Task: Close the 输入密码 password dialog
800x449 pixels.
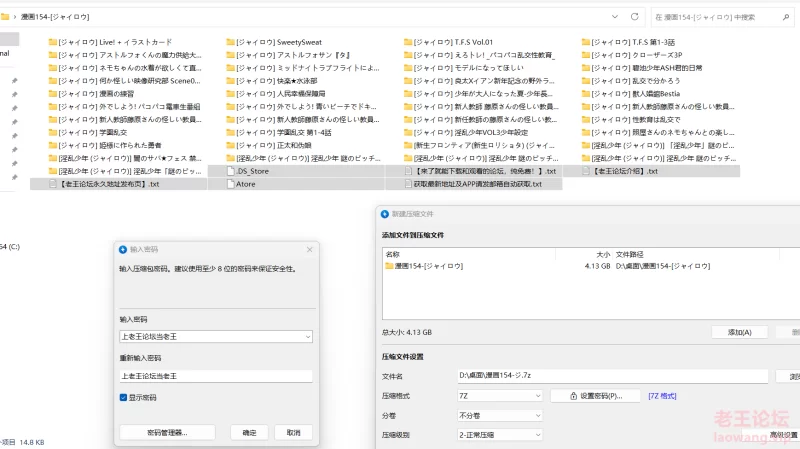Action: tap(309, 250)
